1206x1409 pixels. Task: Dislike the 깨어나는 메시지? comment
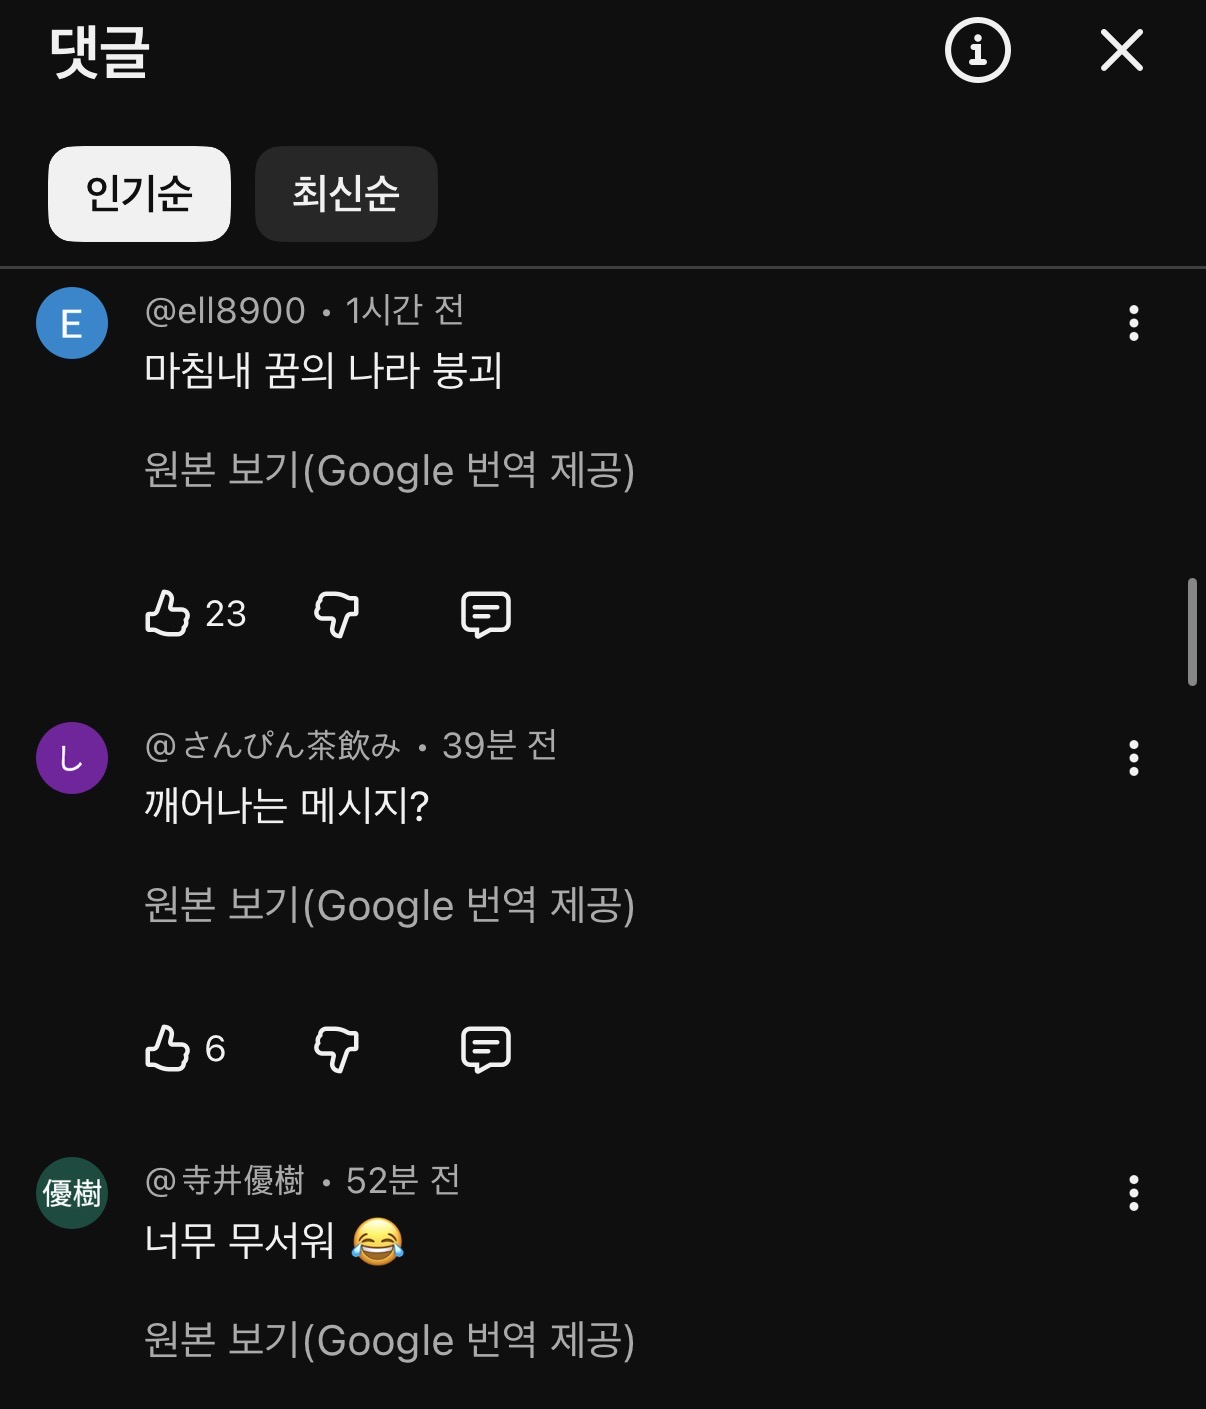[x=336, y=1048]
